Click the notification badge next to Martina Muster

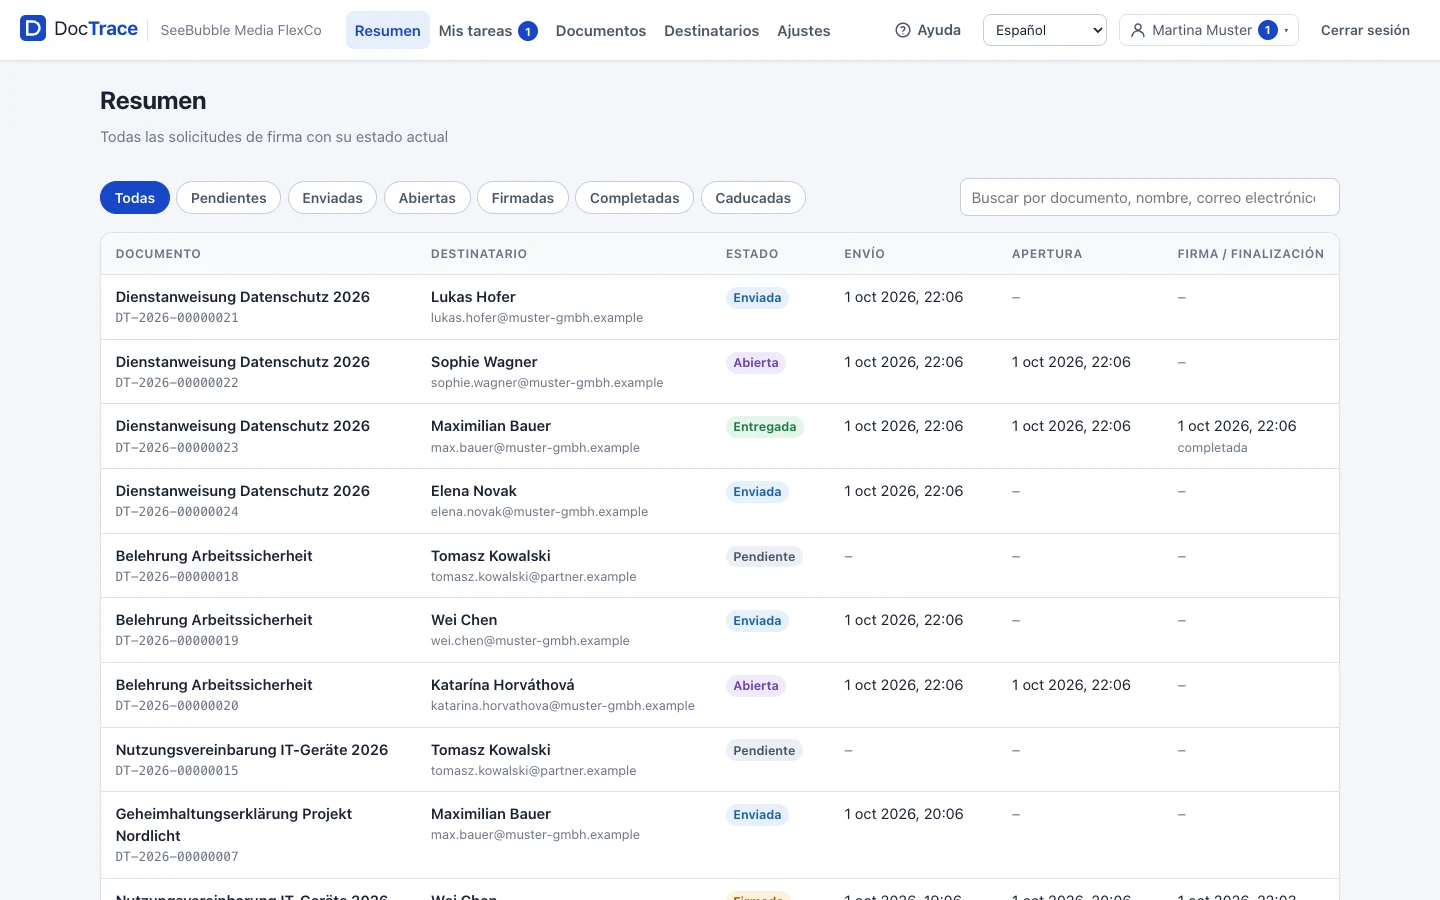click(1268, 30)
